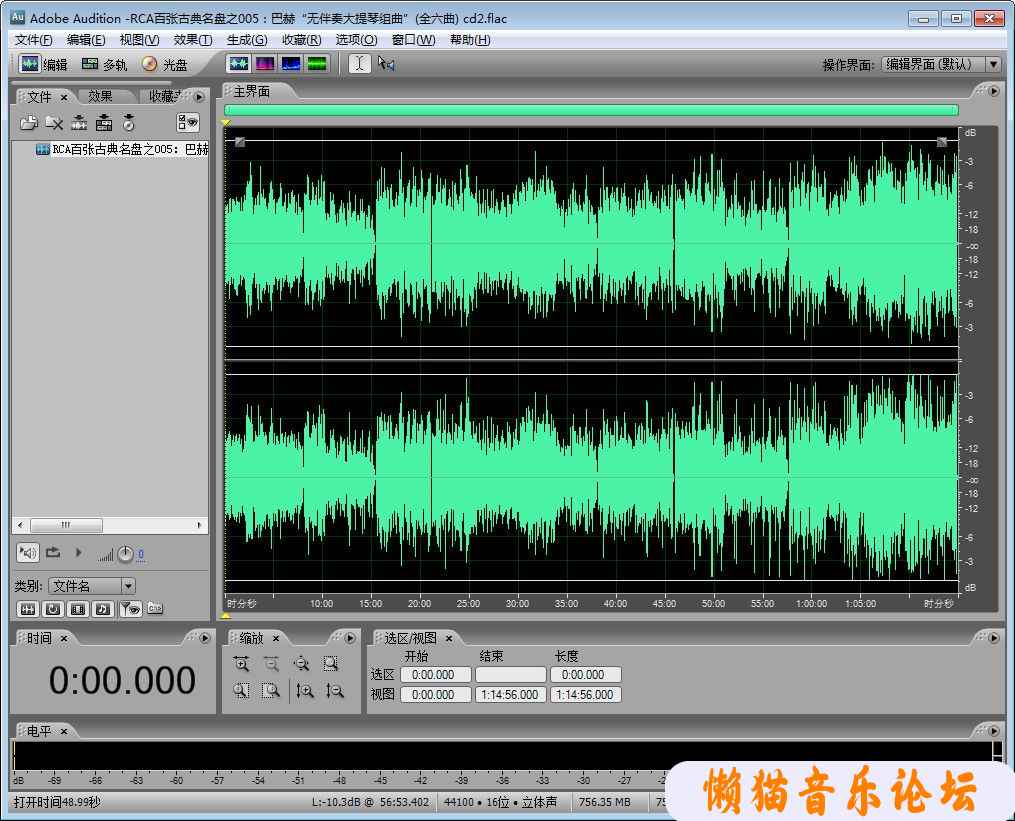
Task: Switch to 效果 tab in left panel
Action: 100,96
